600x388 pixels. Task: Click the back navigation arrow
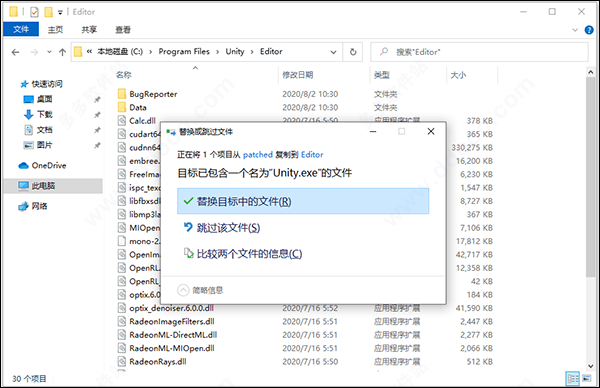tap(15, 52)
